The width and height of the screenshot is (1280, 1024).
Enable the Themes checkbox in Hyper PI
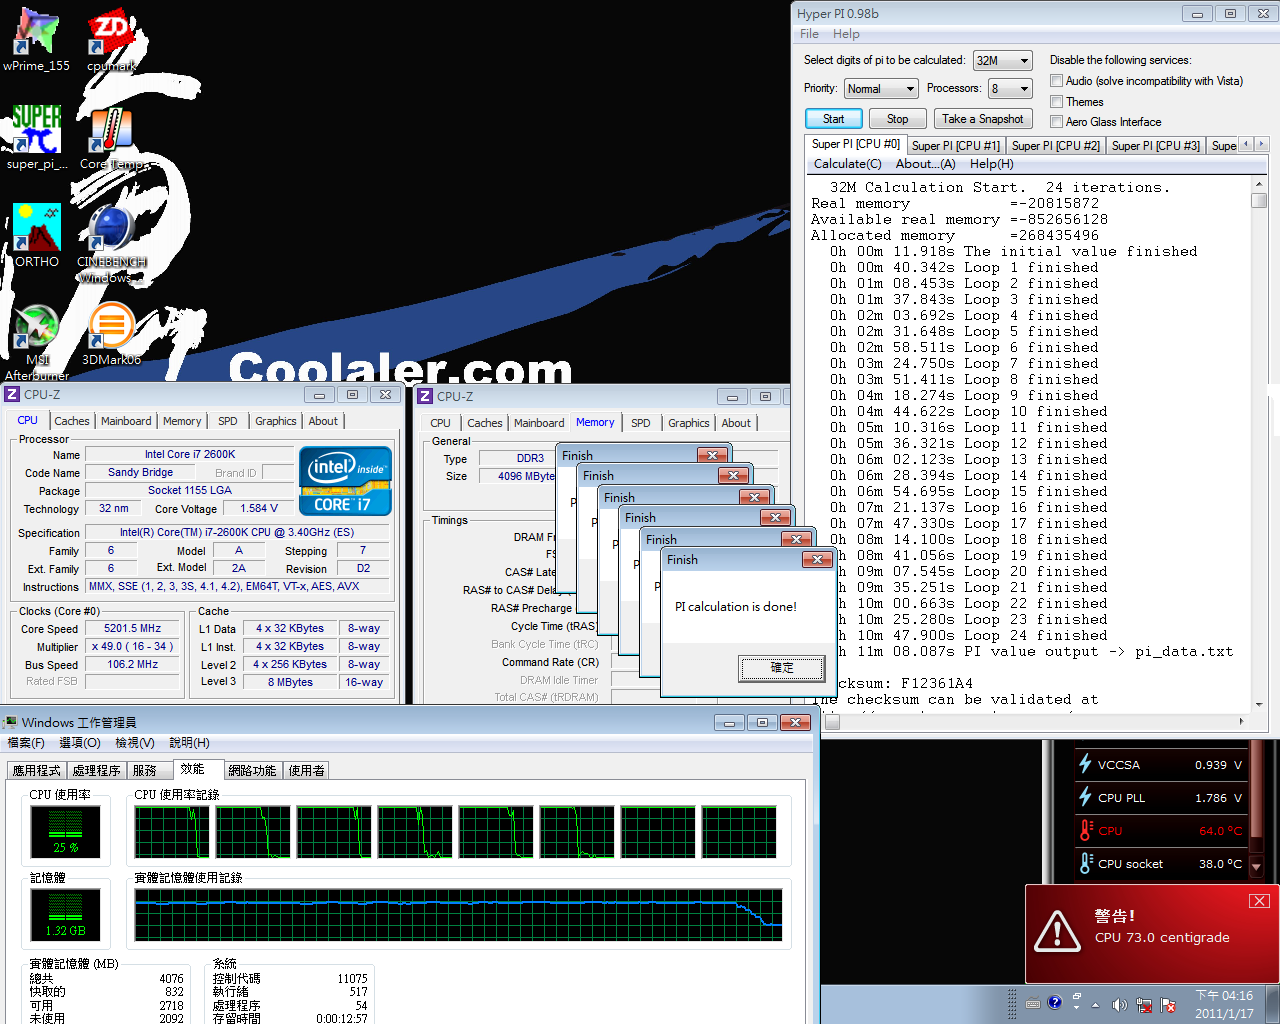(1056, 102)
